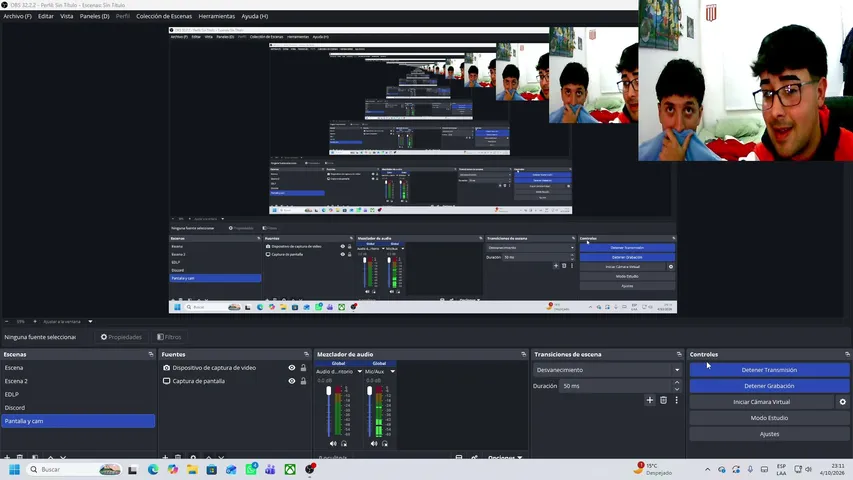Click the monitor icon of Captura de pantalla
Screen dimensions: 853x480
coord(166,381)
